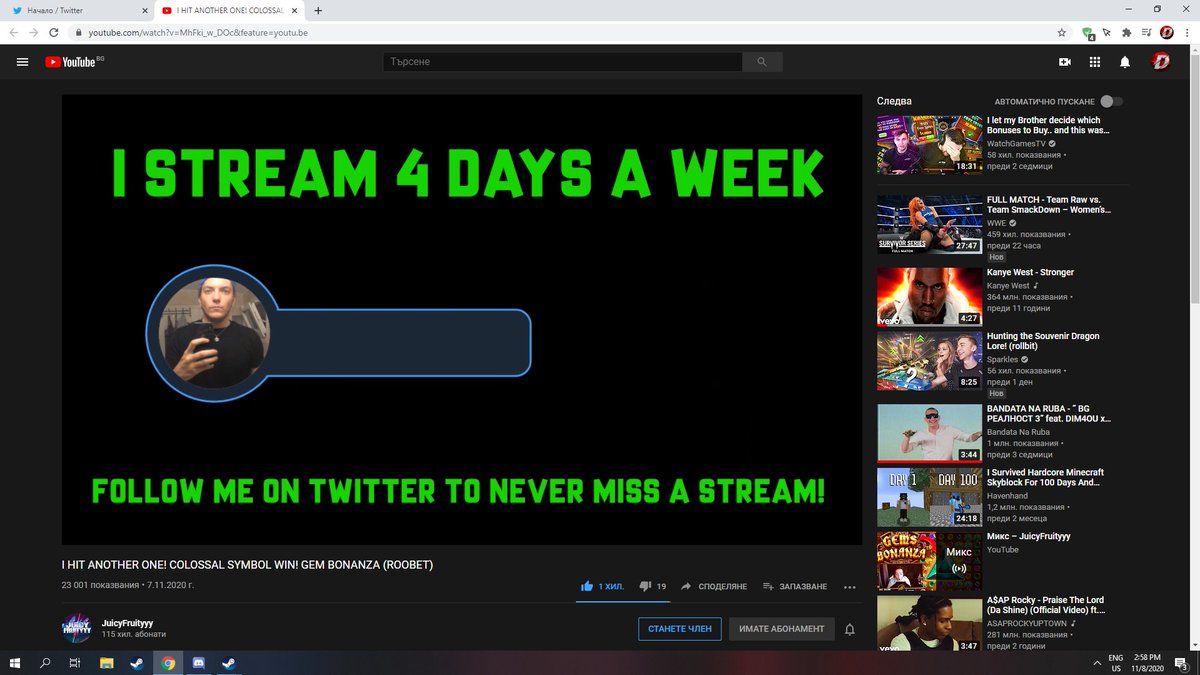Open a new browser tab
The image size is (1200, 675).
(x=318, y=10)
